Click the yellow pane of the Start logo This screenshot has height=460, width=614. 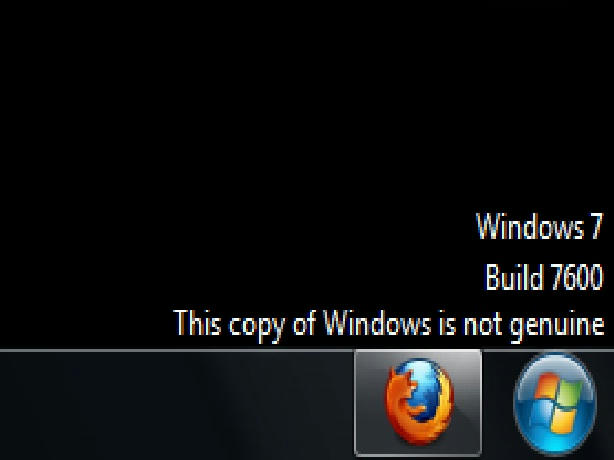pos(564,422)
